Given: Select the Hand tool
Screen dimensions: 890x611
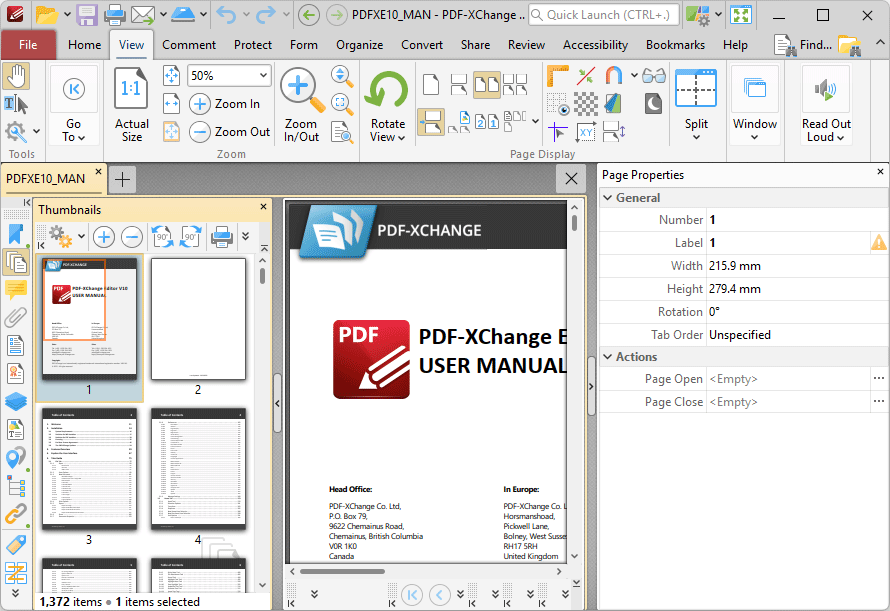Looking at the screenshot, I should [16, 76].
